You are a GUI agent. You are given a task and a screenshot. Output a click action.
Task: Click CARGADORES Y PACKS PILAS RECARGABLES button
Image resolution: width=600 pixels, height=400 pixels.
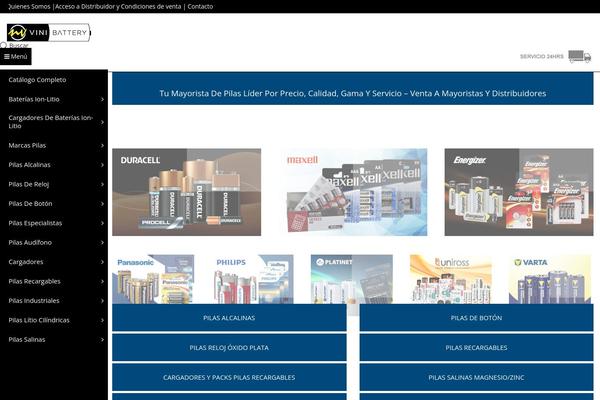tap(229, 377)
